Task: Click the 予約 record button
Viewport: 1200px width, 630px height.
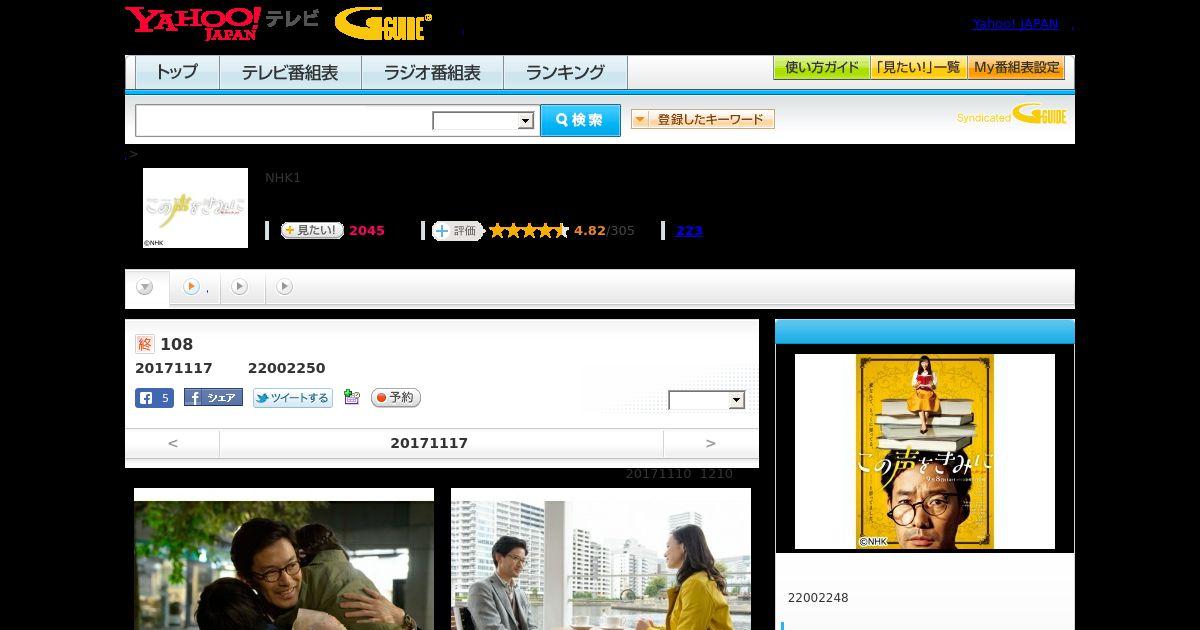Action: pos(396,398)
